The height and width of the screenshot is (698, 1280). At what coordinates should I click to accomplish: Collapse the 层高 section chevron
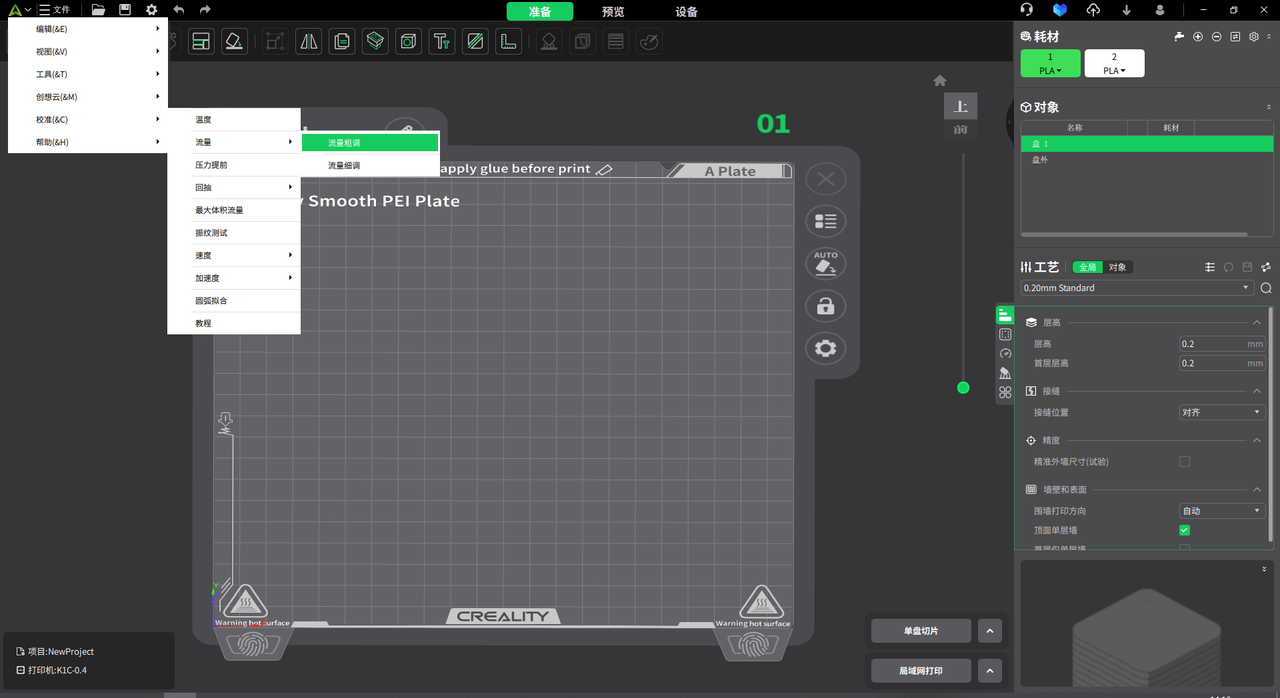pyautogui.click(x=1257, y=322)
